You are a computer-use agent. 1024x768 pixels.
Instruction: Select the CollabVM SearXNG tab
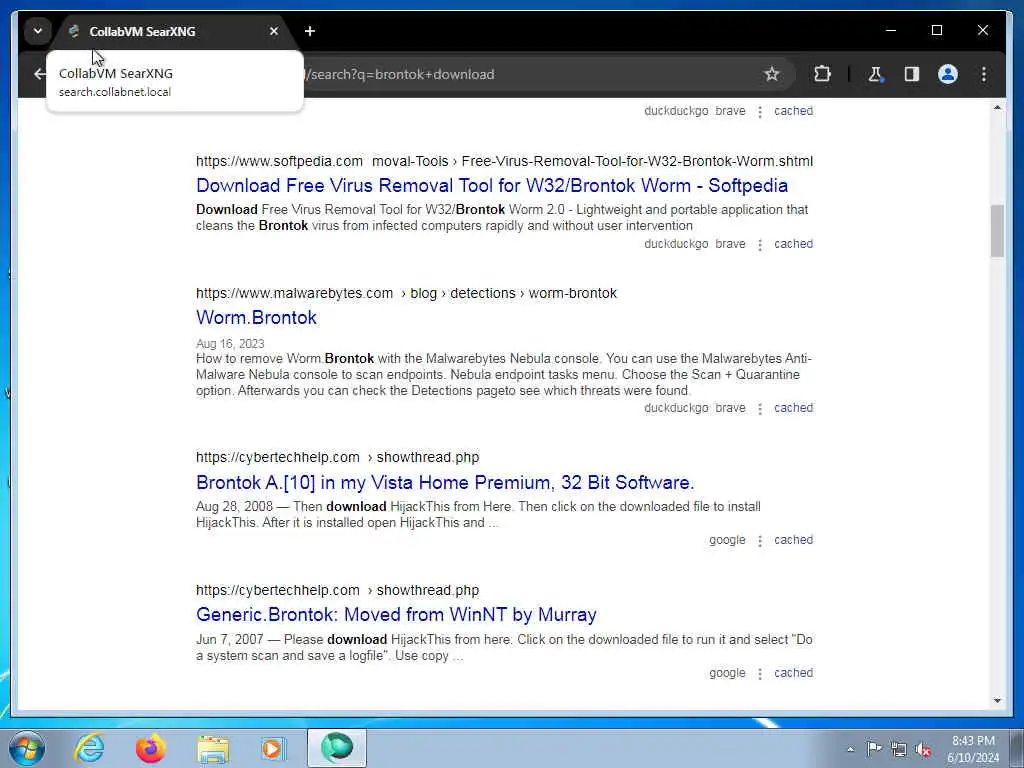pyautogui.click(x=173, y=31)
